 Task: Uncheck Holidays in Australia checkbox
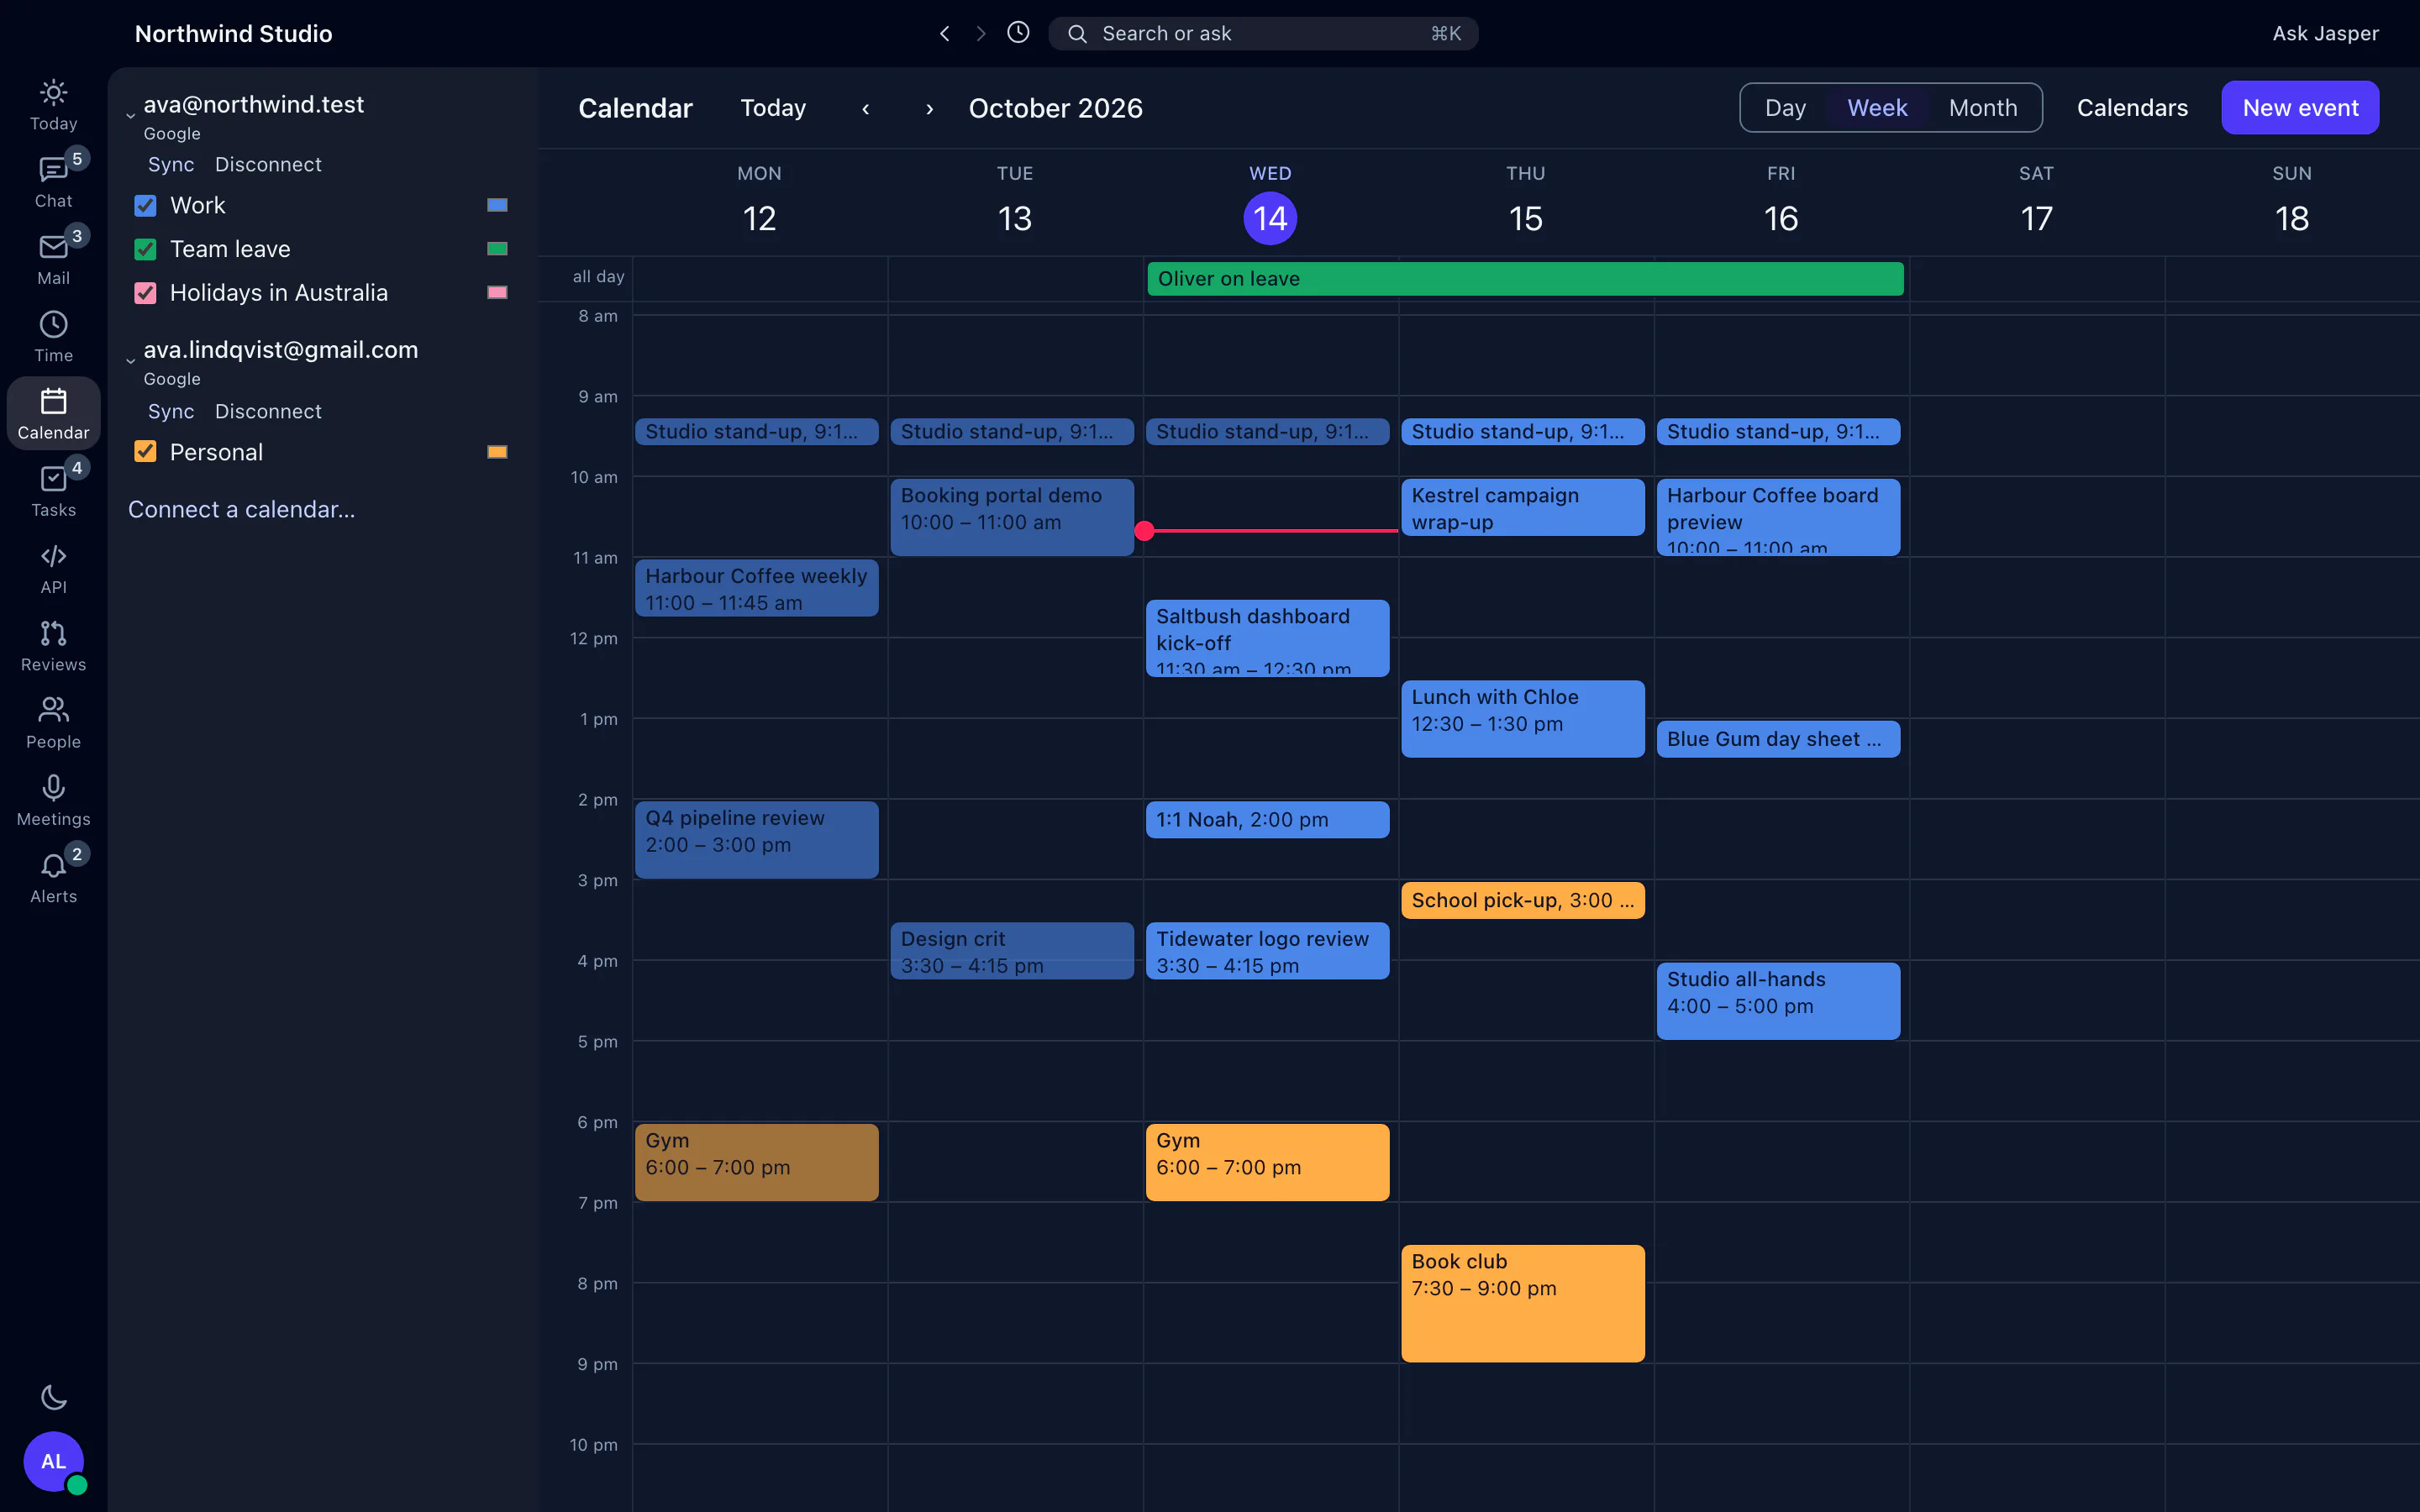pos(145,293)
